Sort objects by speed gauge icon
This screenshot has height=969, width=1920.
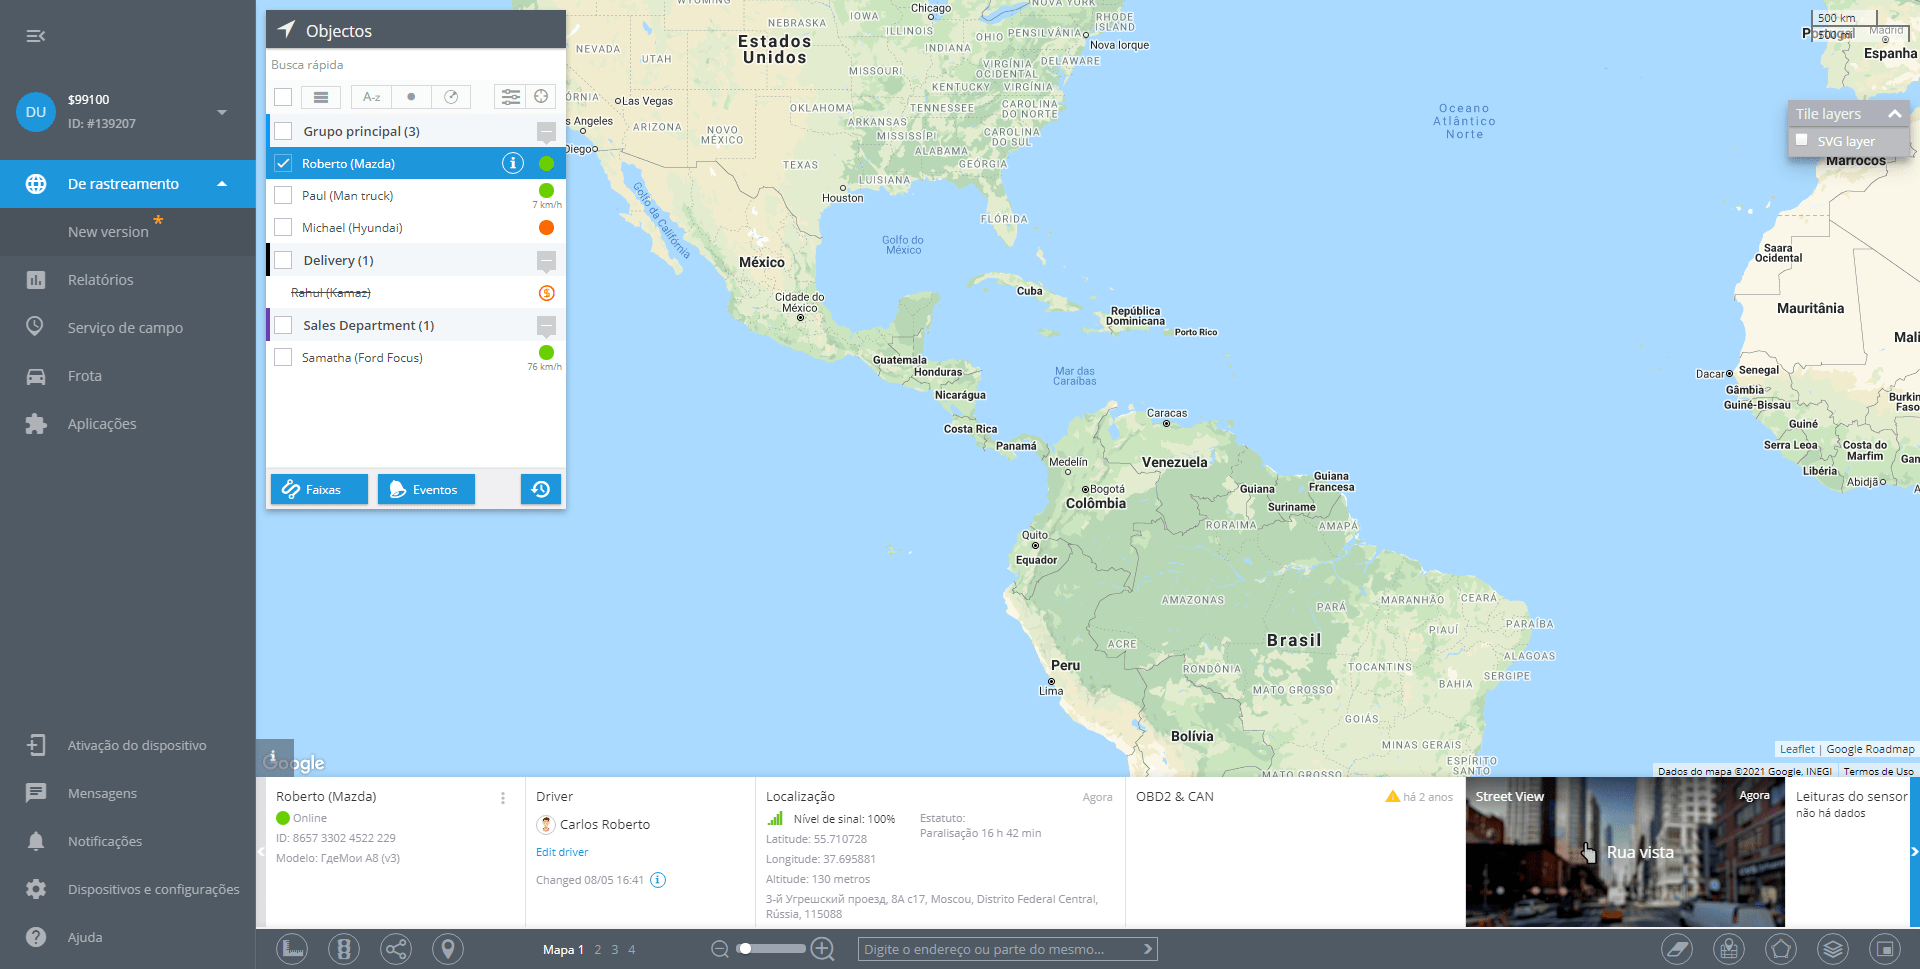tap(451, 97)
